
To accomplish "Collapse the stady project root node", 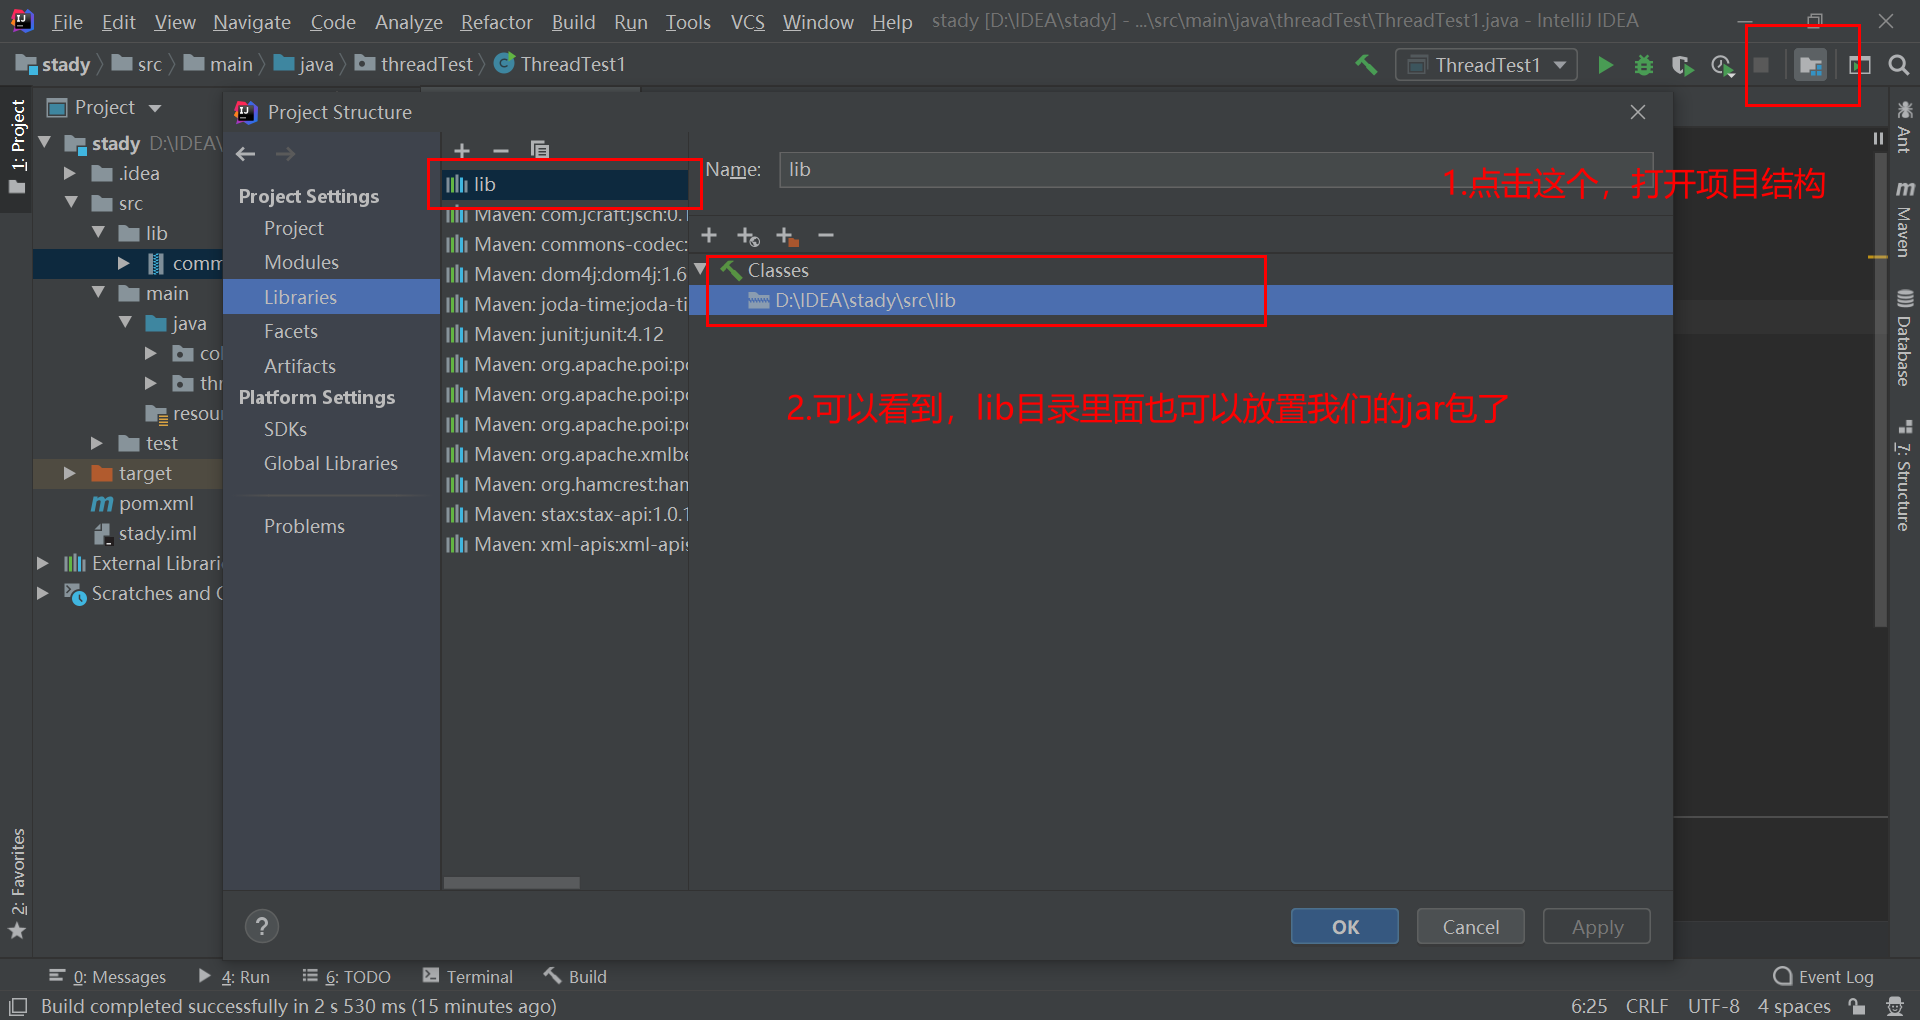I will 44,143.
